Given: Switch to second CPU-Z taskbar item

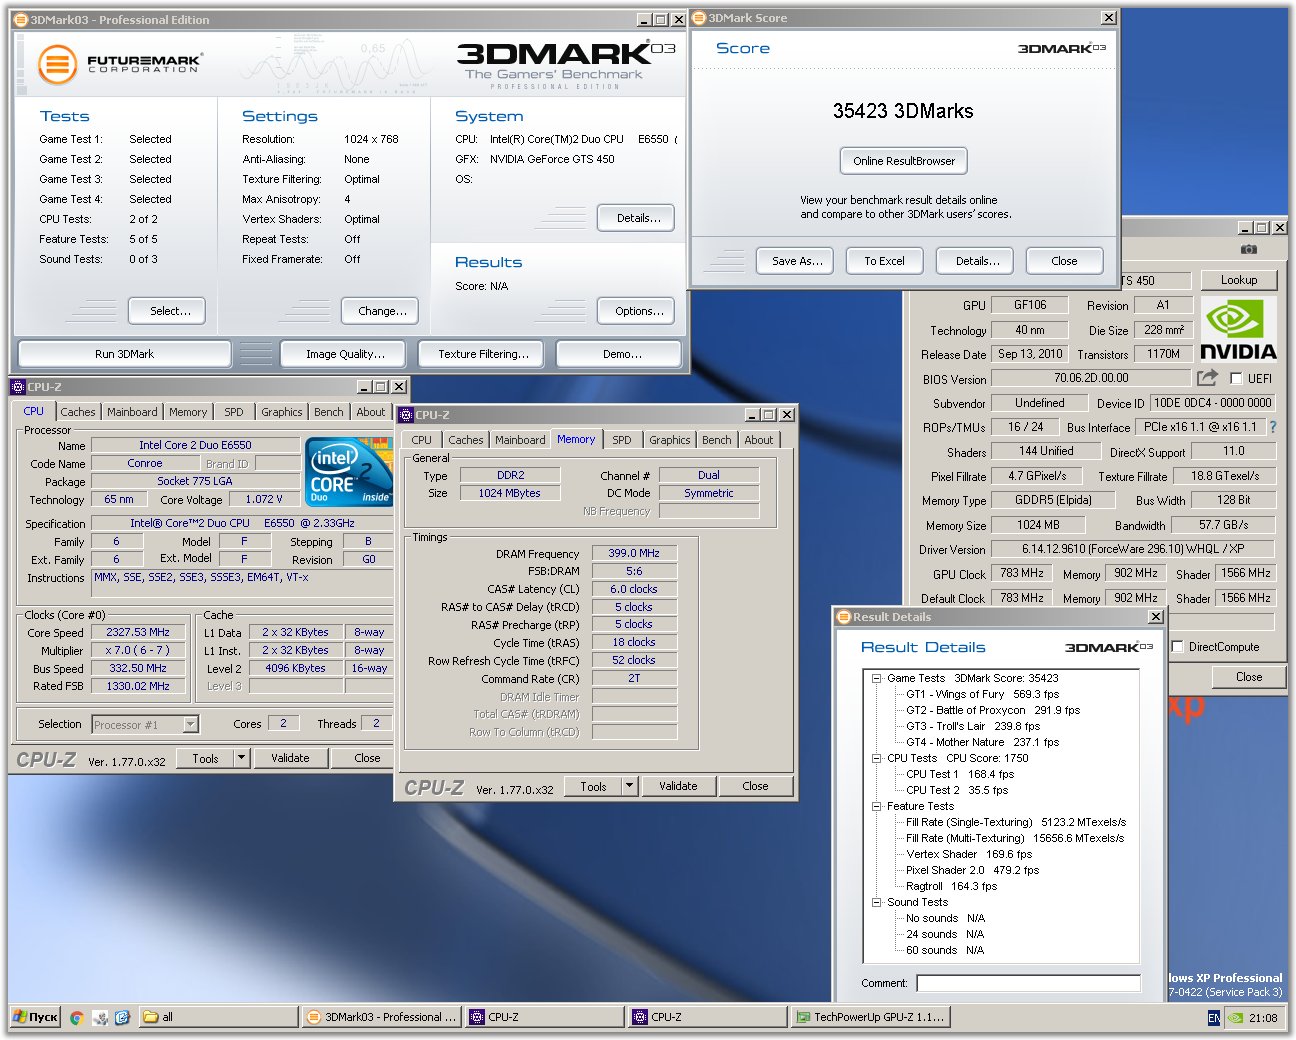Looking at the screenshot, I should (707, 1017).
